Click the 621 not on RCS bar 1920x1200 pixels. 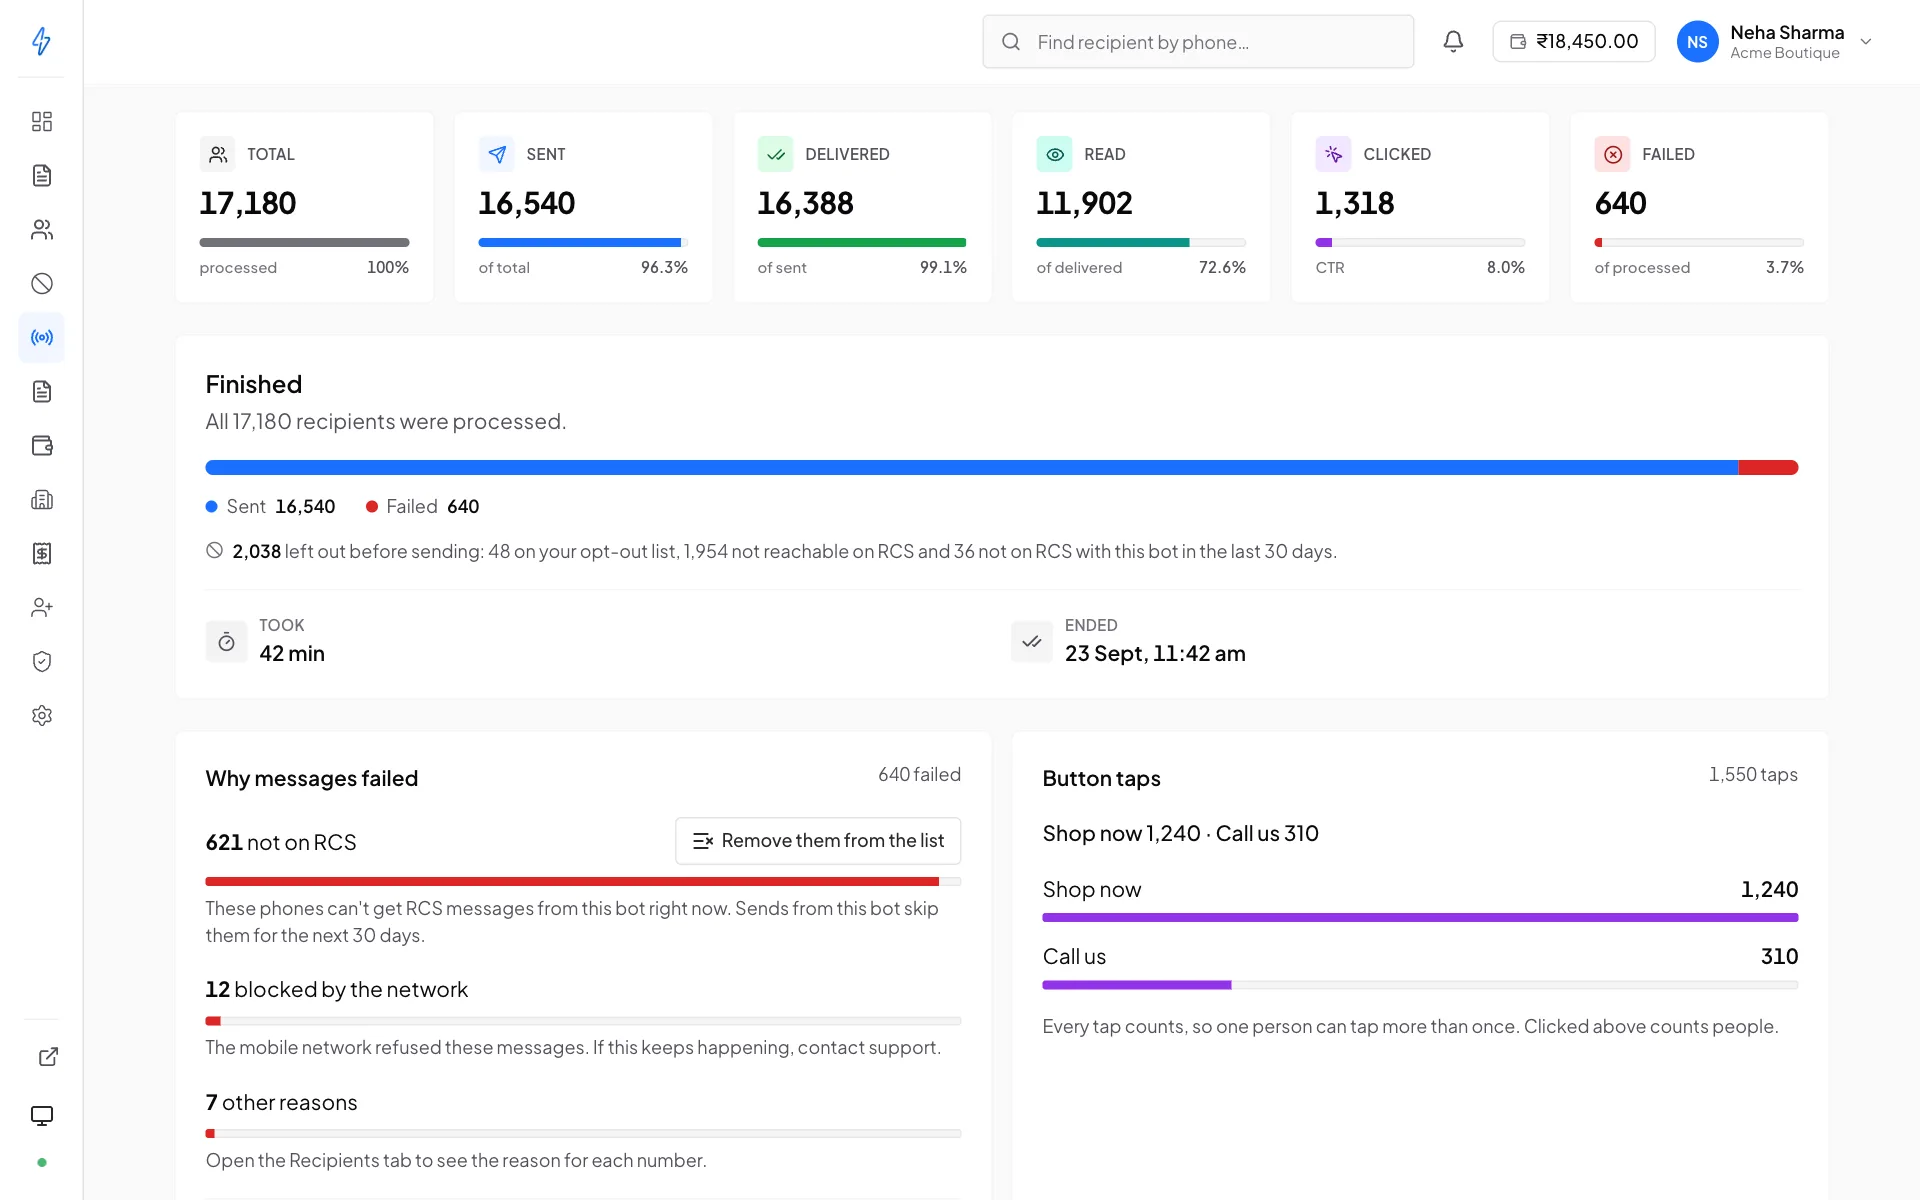click(x=583, y=882)
